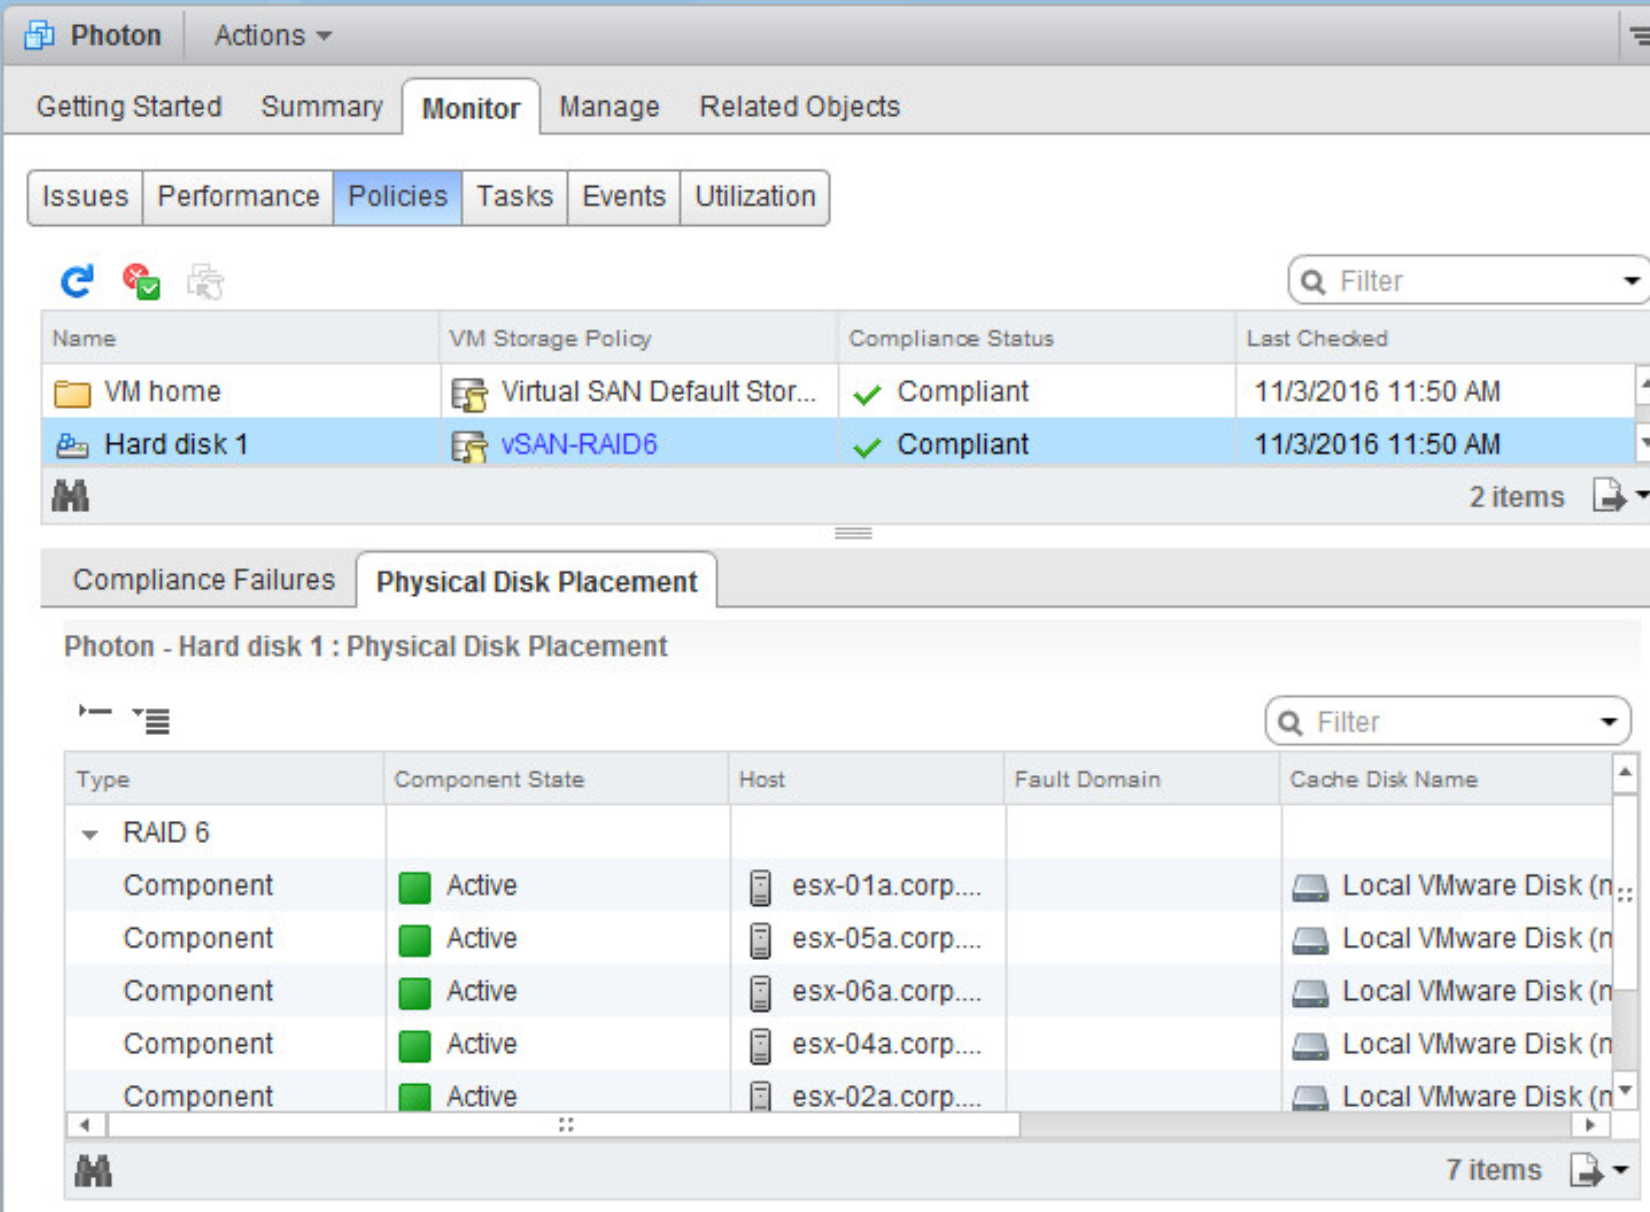The width and height of the screenshot is (1650, 1212).
Task: Click the check compliance icon
Action: tap(141, 282)
